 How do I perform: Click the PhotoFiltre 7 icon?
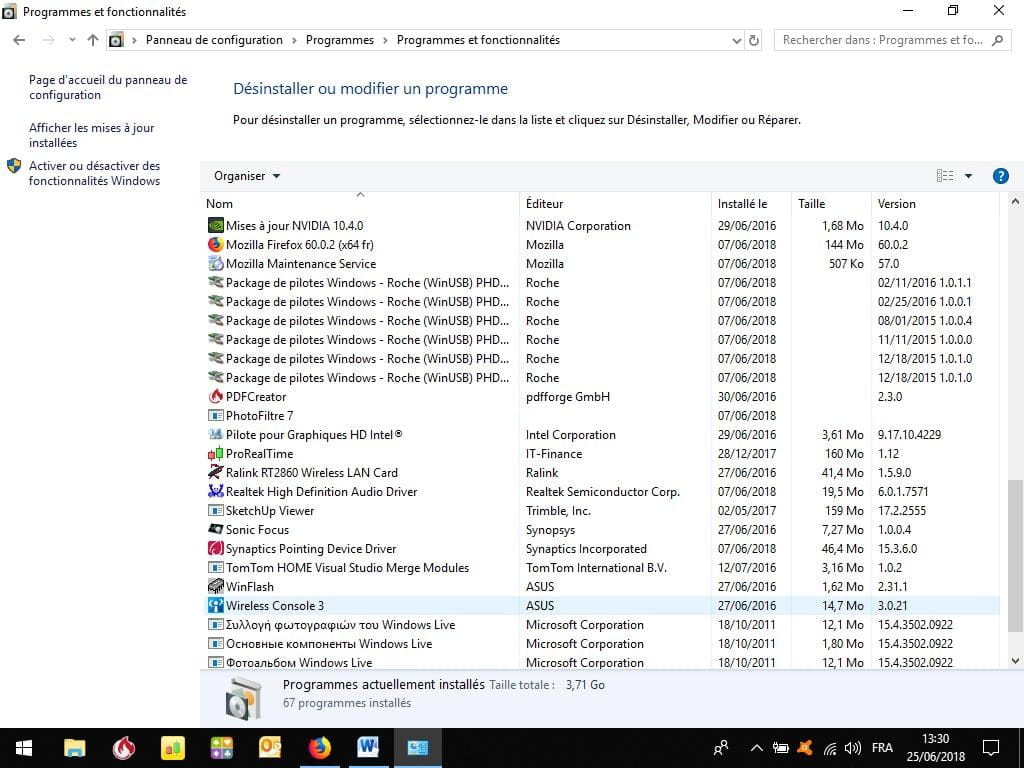[x=216, y=415]
